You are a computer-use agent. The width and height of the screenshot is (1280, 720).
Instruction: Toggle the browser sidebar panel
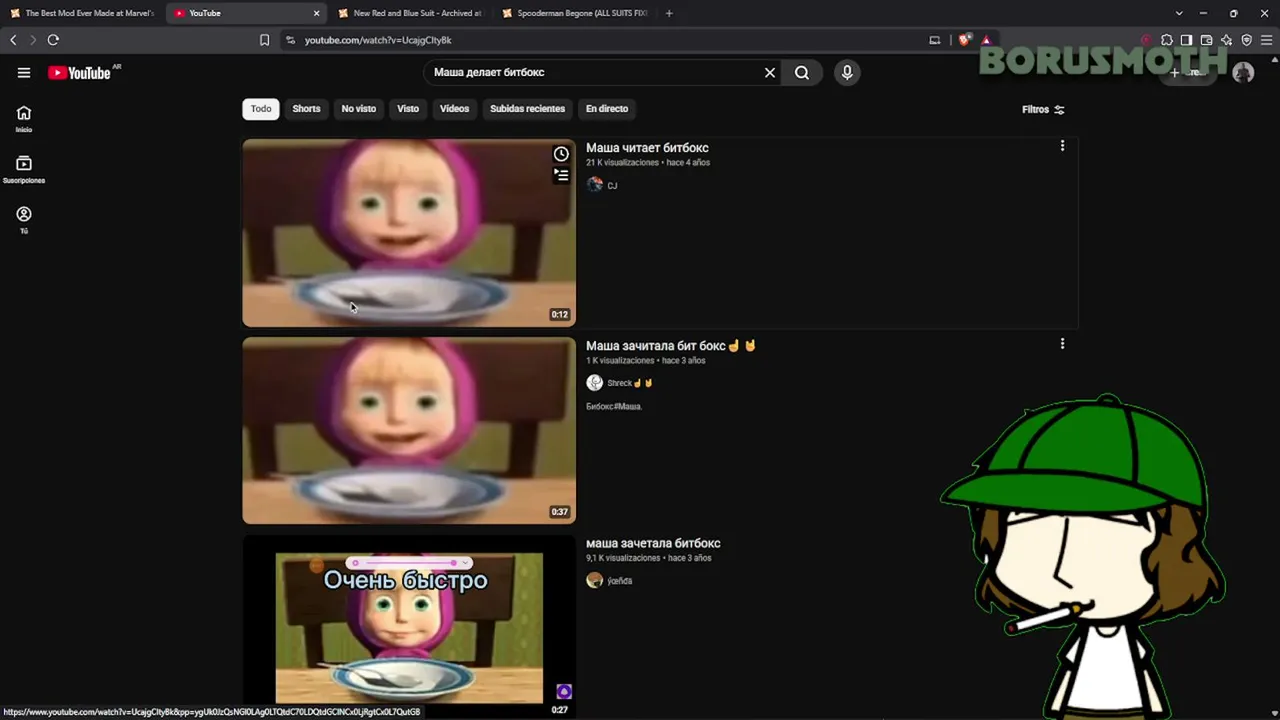1186,40
